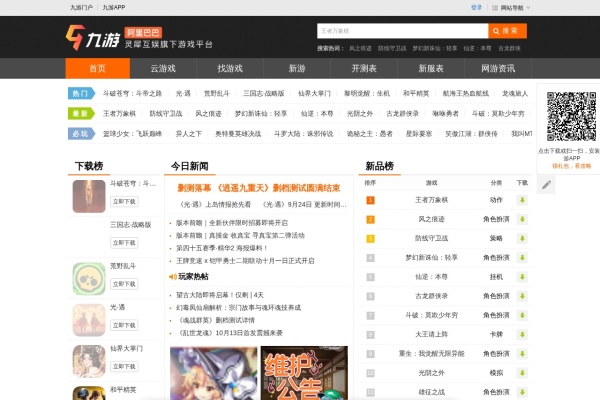600x400 pixels.
Task: Click the 斗破苍穹 game icon in 下载榜
Action: click(89, 196)
